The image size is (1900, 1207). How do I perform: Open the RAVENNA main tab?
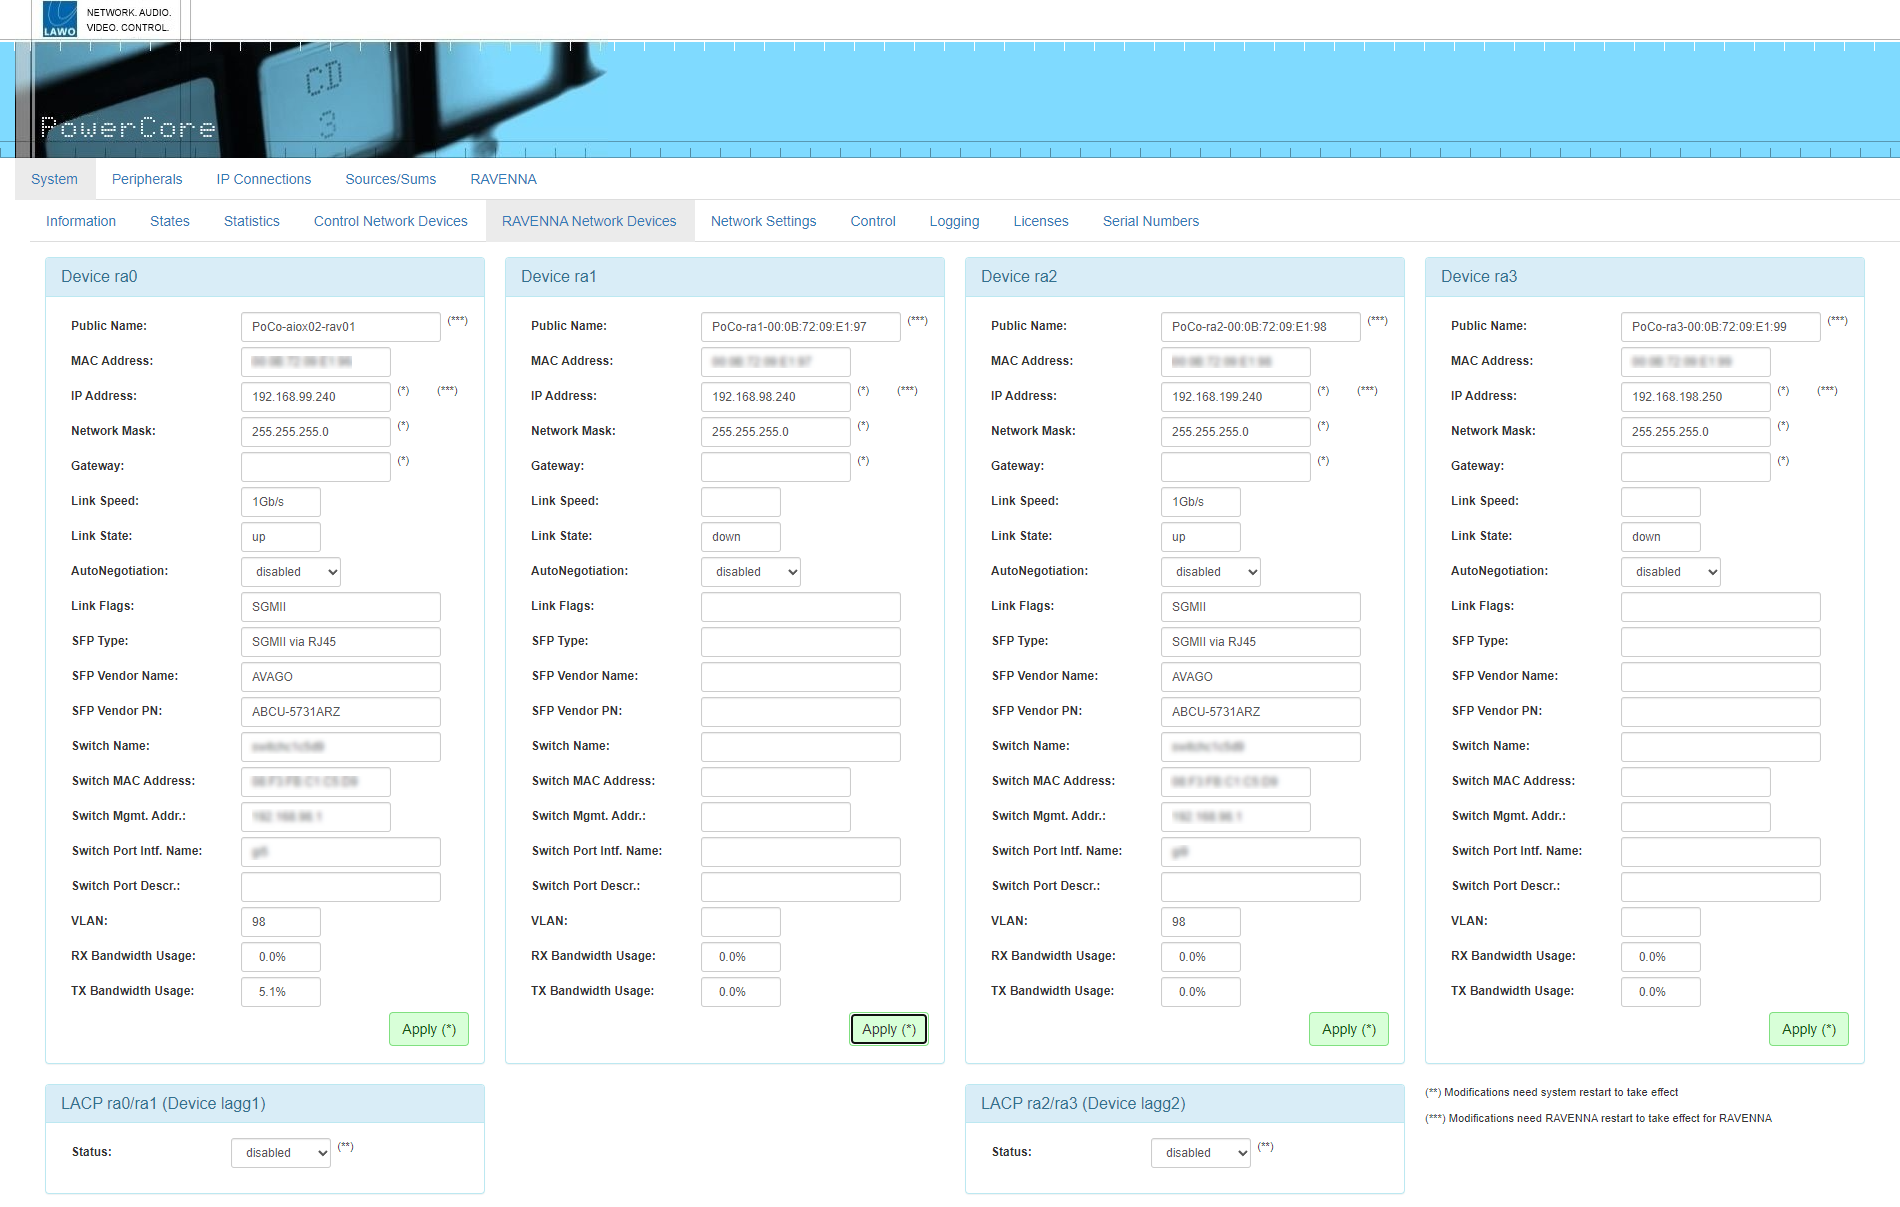(x=503, y=179)
